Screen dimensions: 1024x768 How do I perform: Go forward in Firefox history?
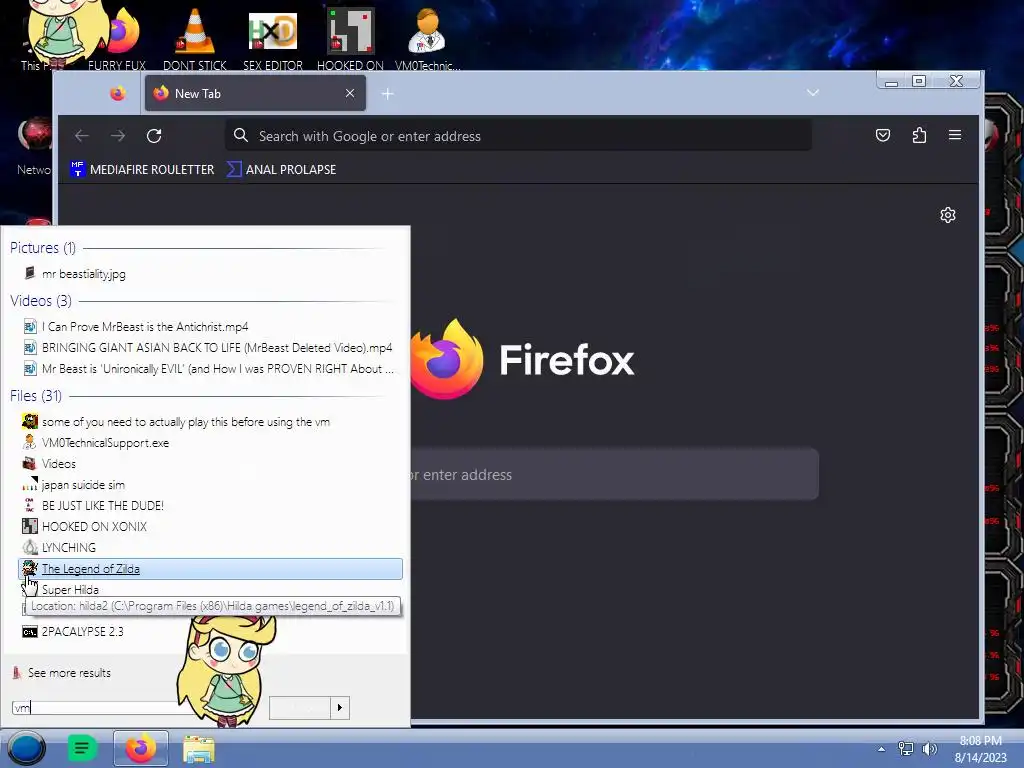pyautogui.click(x=118, y=136)
